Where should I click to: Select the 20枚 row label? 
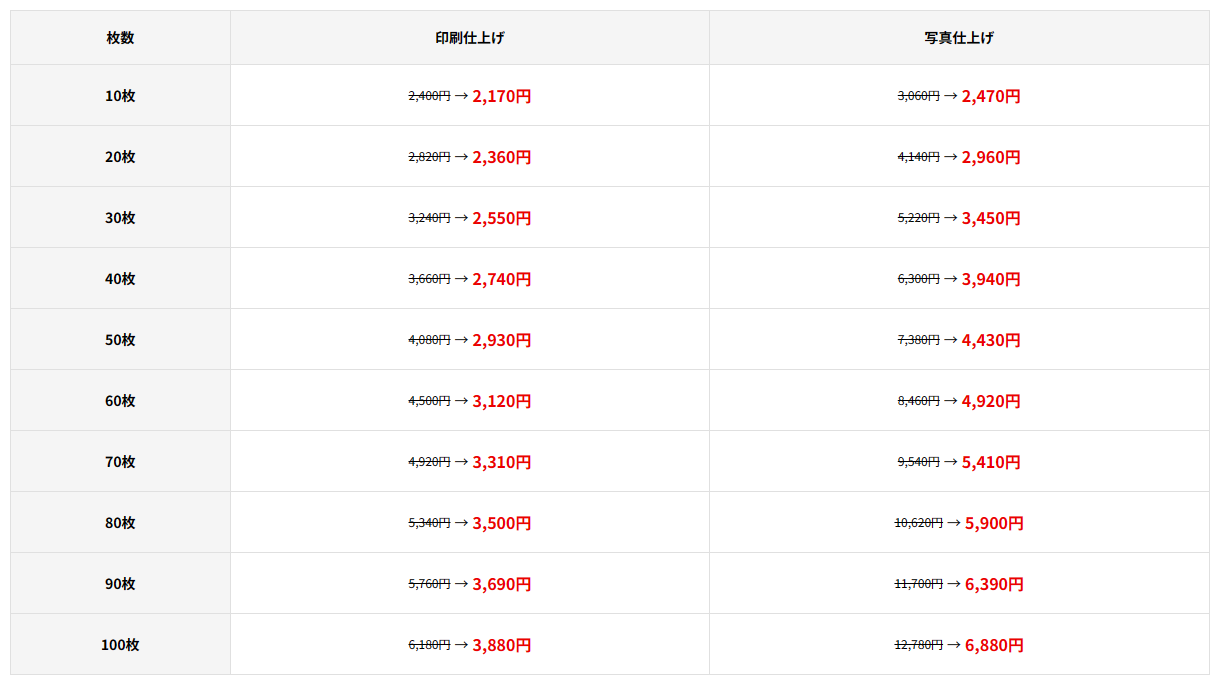point(120,157)
